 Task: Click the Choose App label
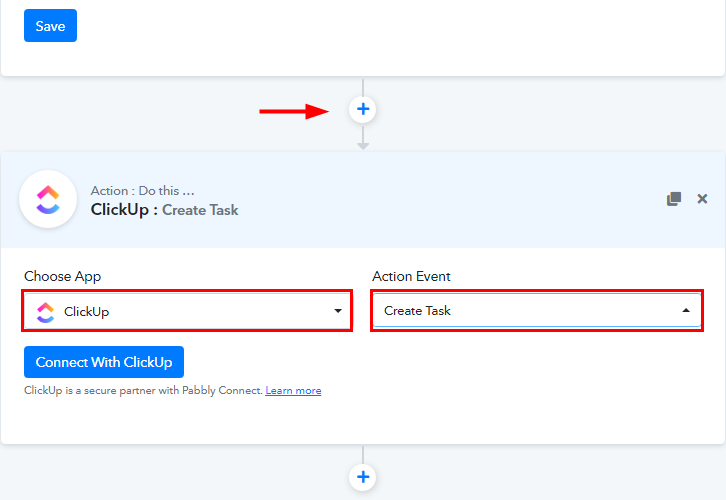click(x=63, y=276)
